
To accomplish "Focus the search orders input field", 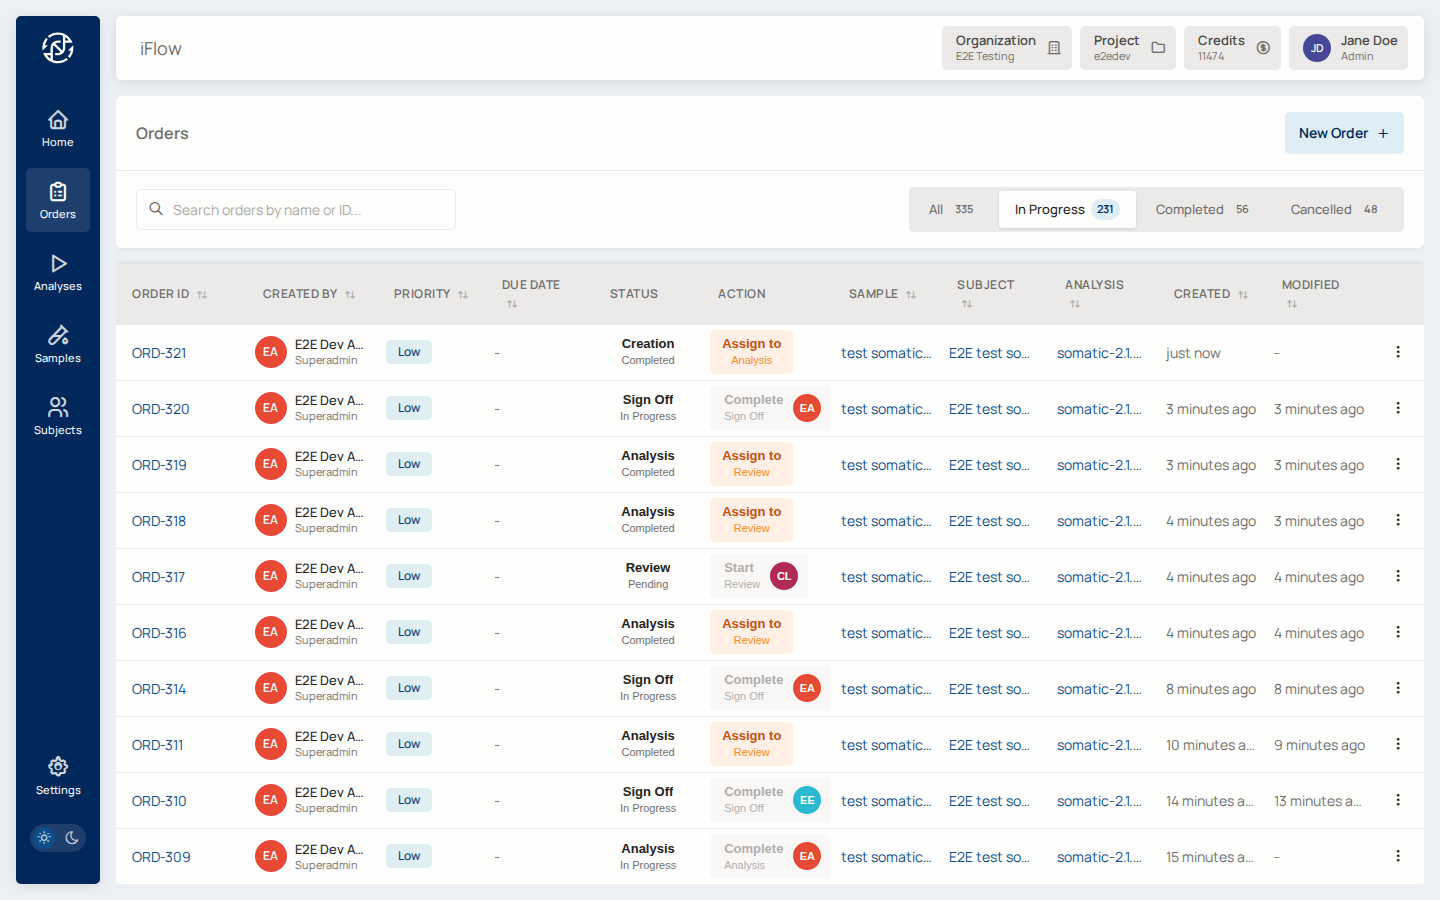I will (296, 210).
